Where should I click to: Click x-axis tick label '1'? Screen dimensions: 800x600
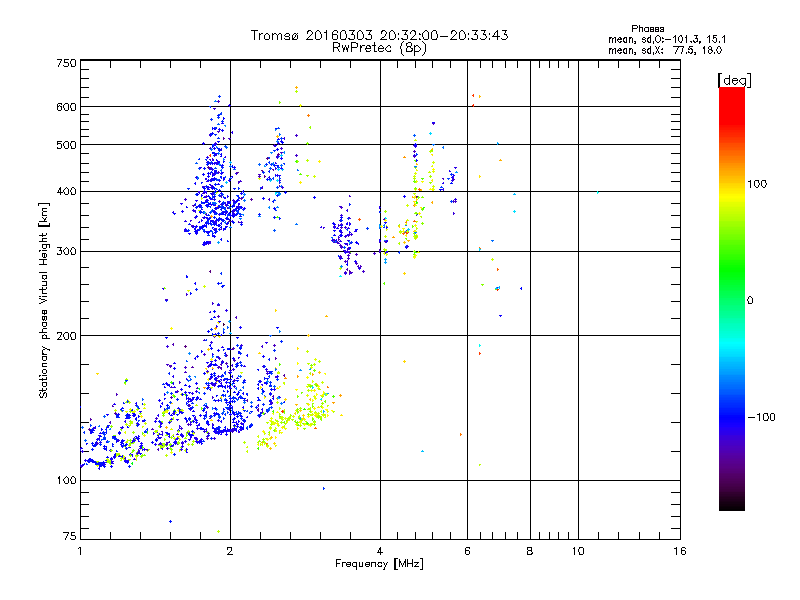(80, 551)
